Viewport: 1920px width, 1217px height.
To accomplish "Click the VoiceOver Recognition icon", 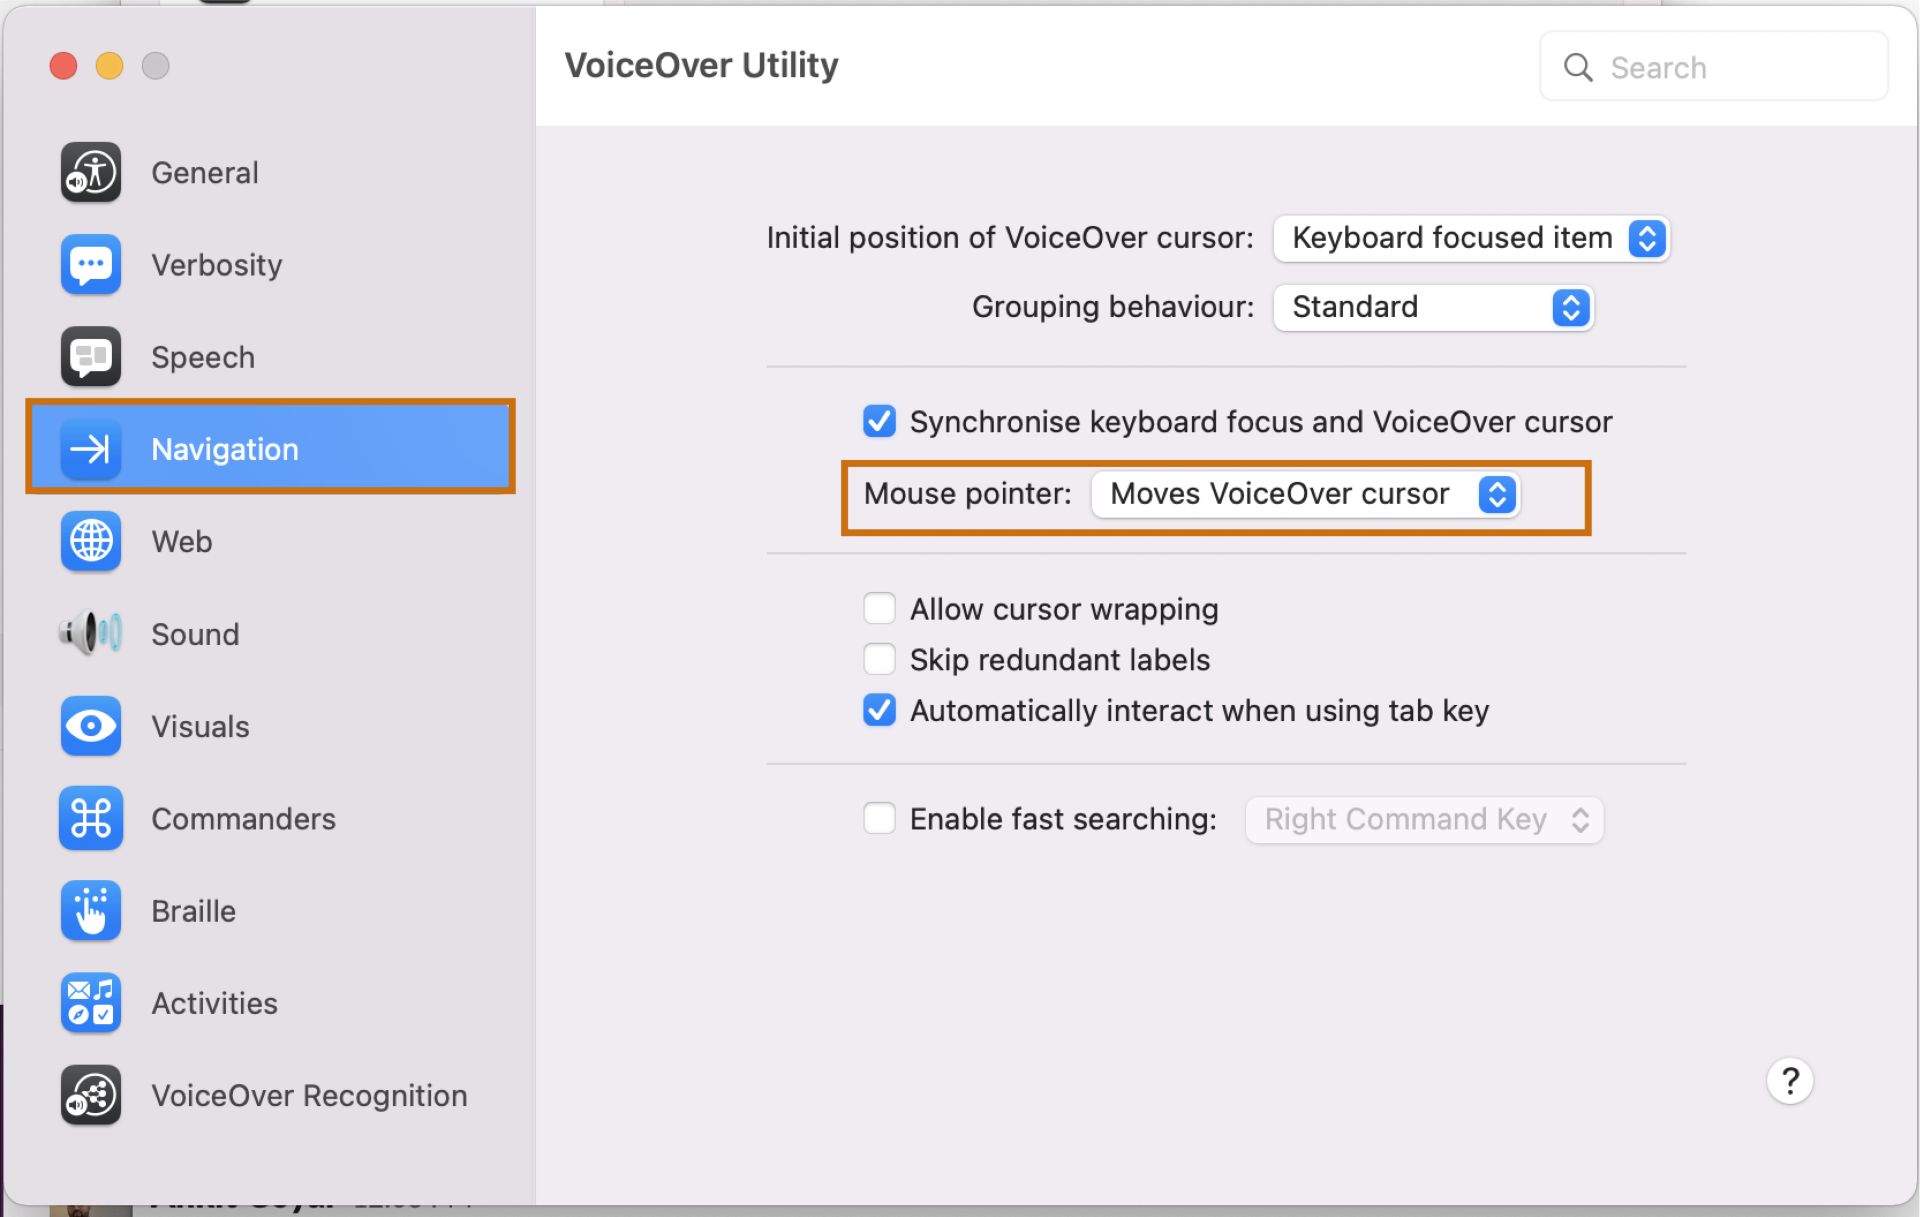I will [x=90, y=1095].
